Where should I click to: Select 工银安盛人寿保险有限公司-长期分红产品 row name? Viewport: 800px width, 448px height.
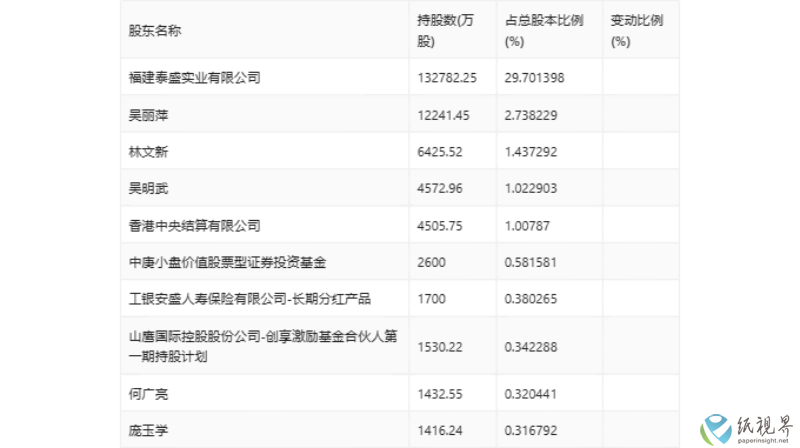tap(249, 299)
